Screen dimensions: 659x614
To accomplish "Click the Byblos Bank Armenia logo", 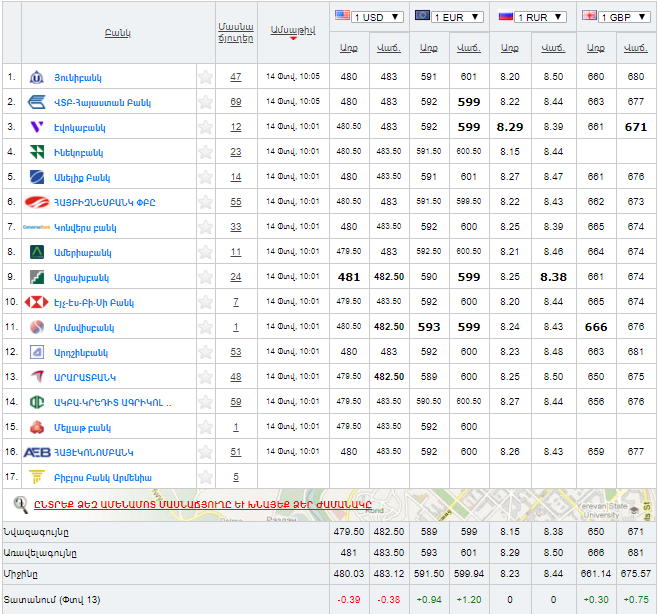I will pos(37,477).
